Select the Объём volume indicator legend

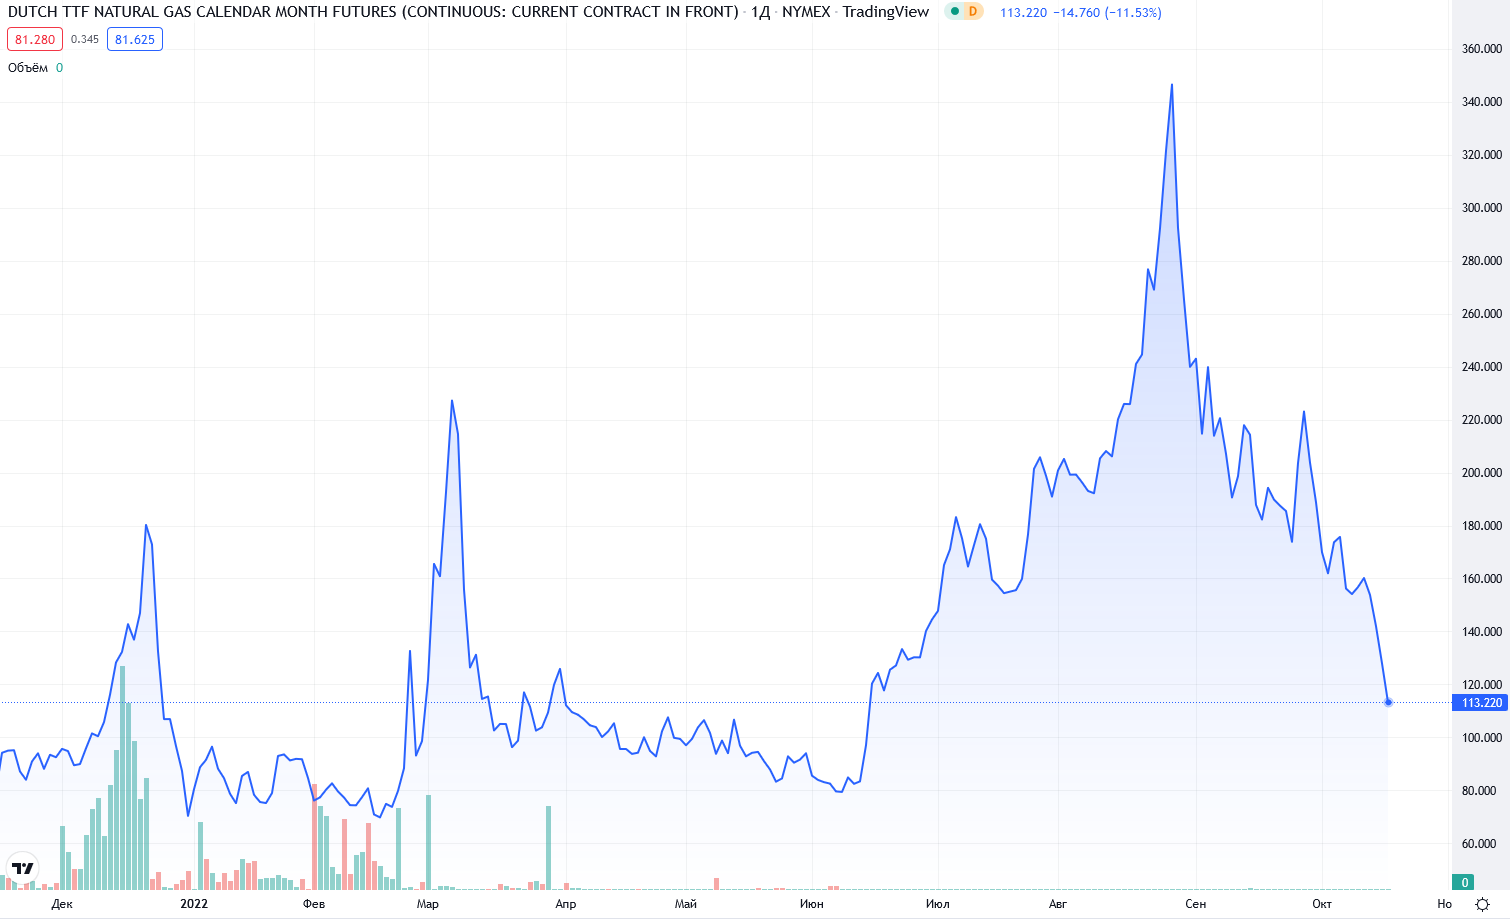click(x=28, y=68)
